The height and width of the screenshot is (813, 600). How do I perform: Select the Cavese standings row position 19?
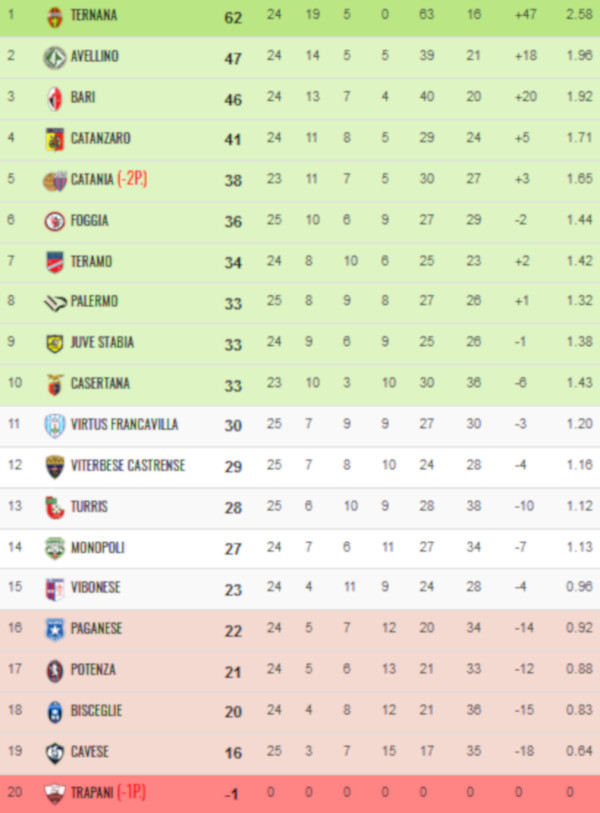tap(12, 751)
